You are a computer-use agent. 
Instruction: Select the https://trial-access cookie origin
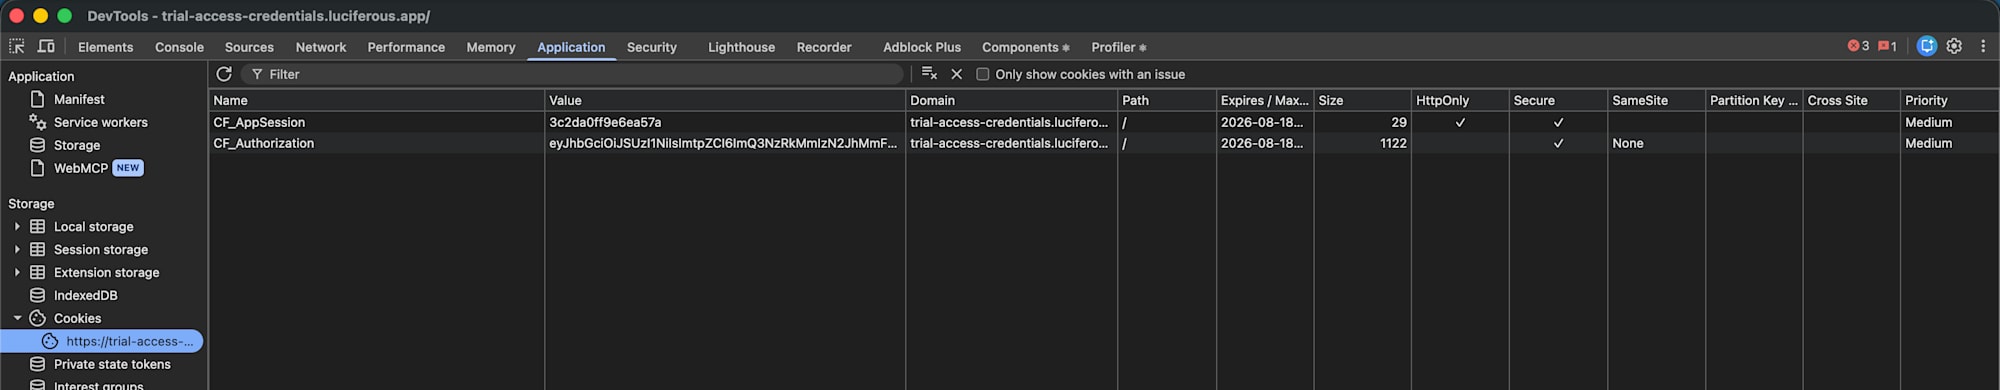click(x=102, y=341)
